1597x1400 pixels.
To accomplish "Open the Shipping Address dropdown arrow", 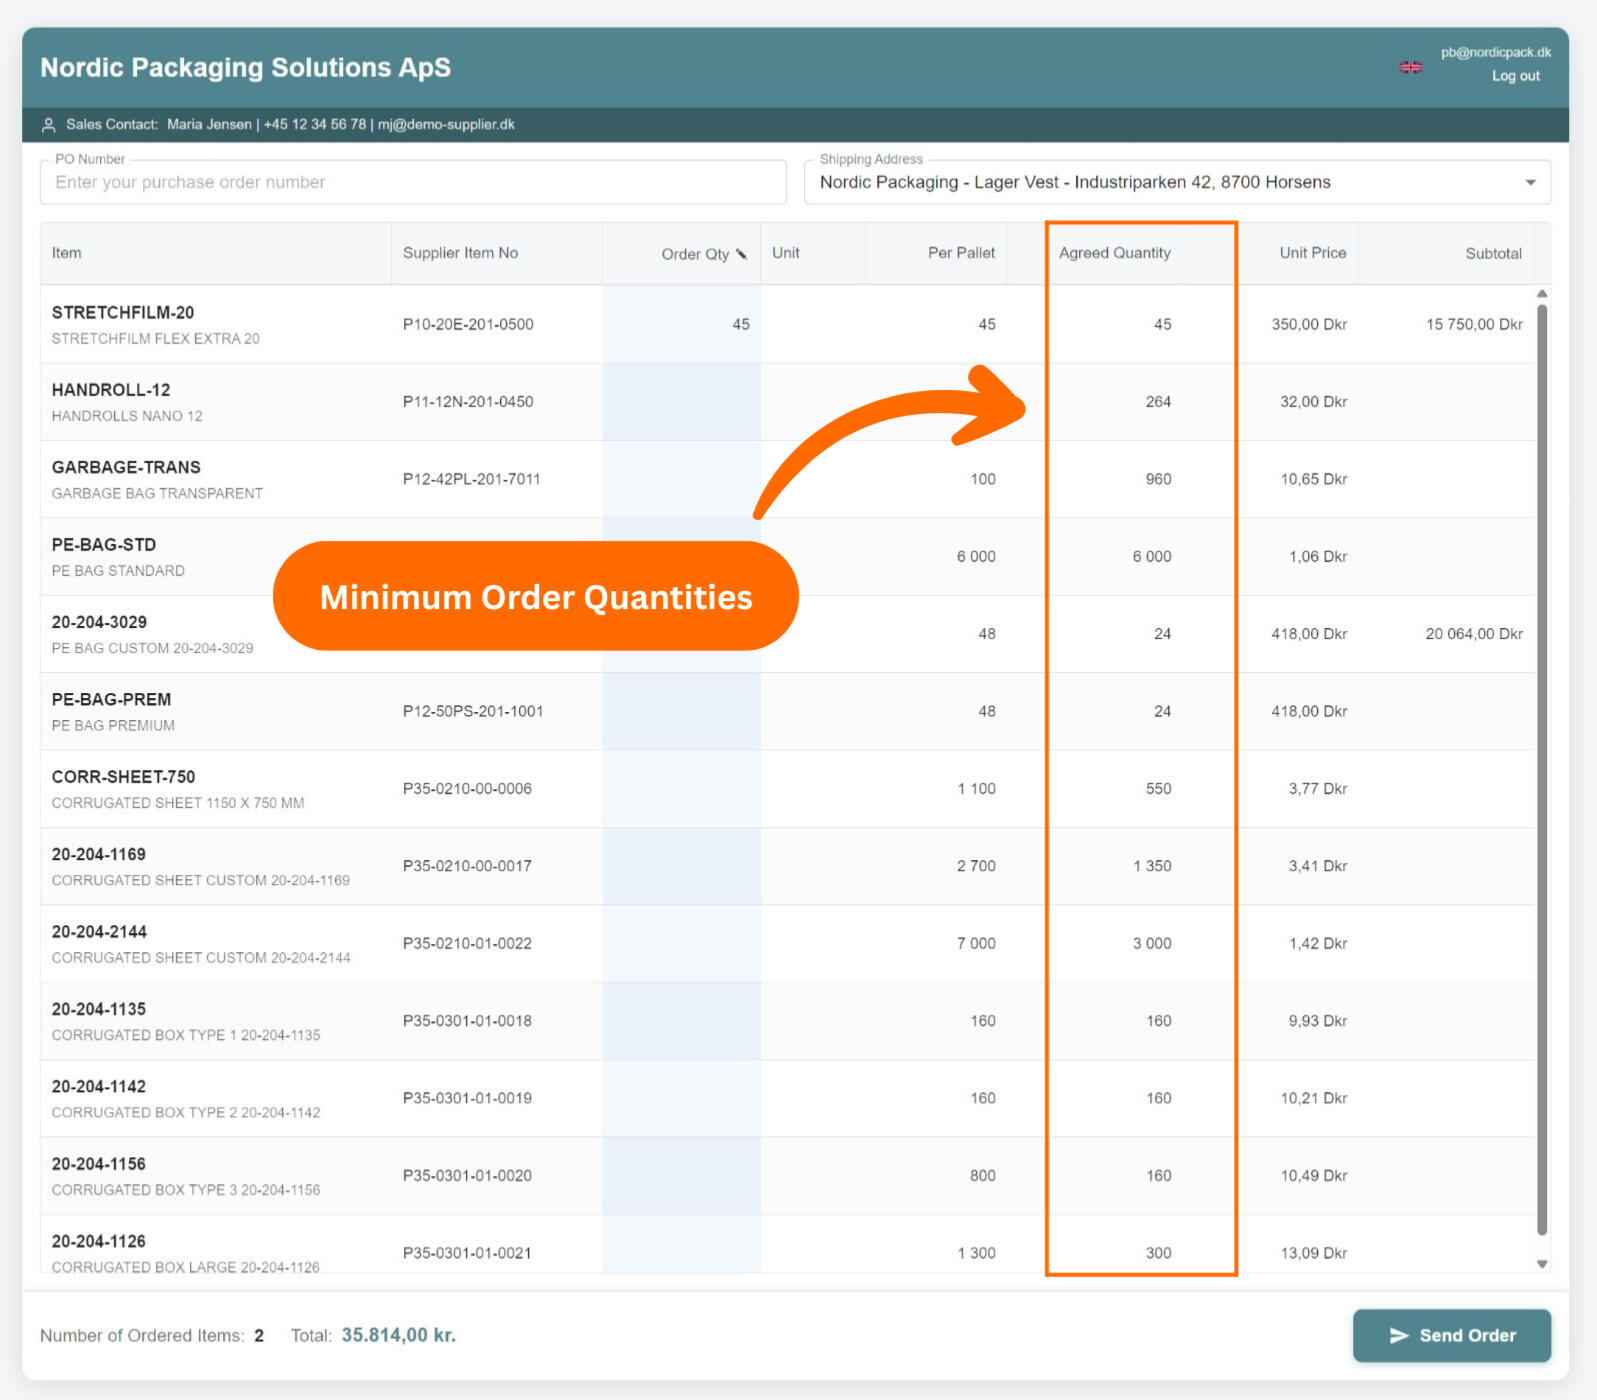I will click(1529, 183).
